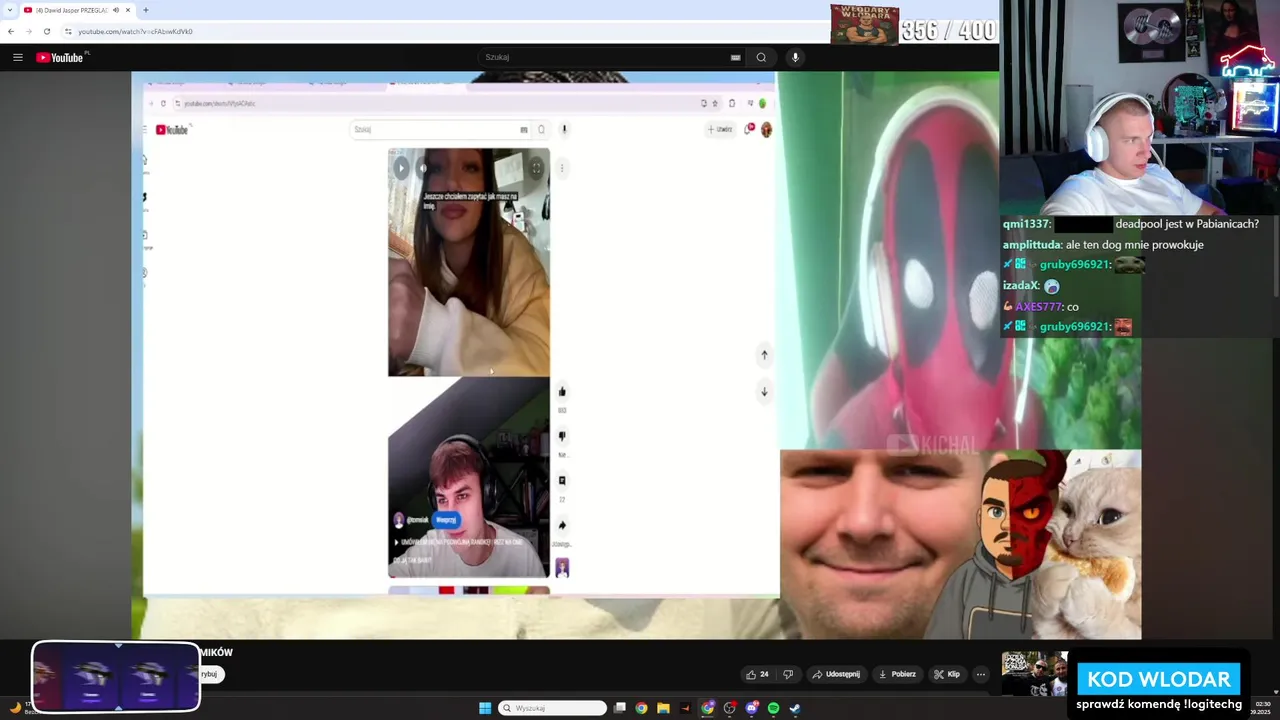
Task: Like the video showing 24 likes
Action: click(x=757, y=674)
